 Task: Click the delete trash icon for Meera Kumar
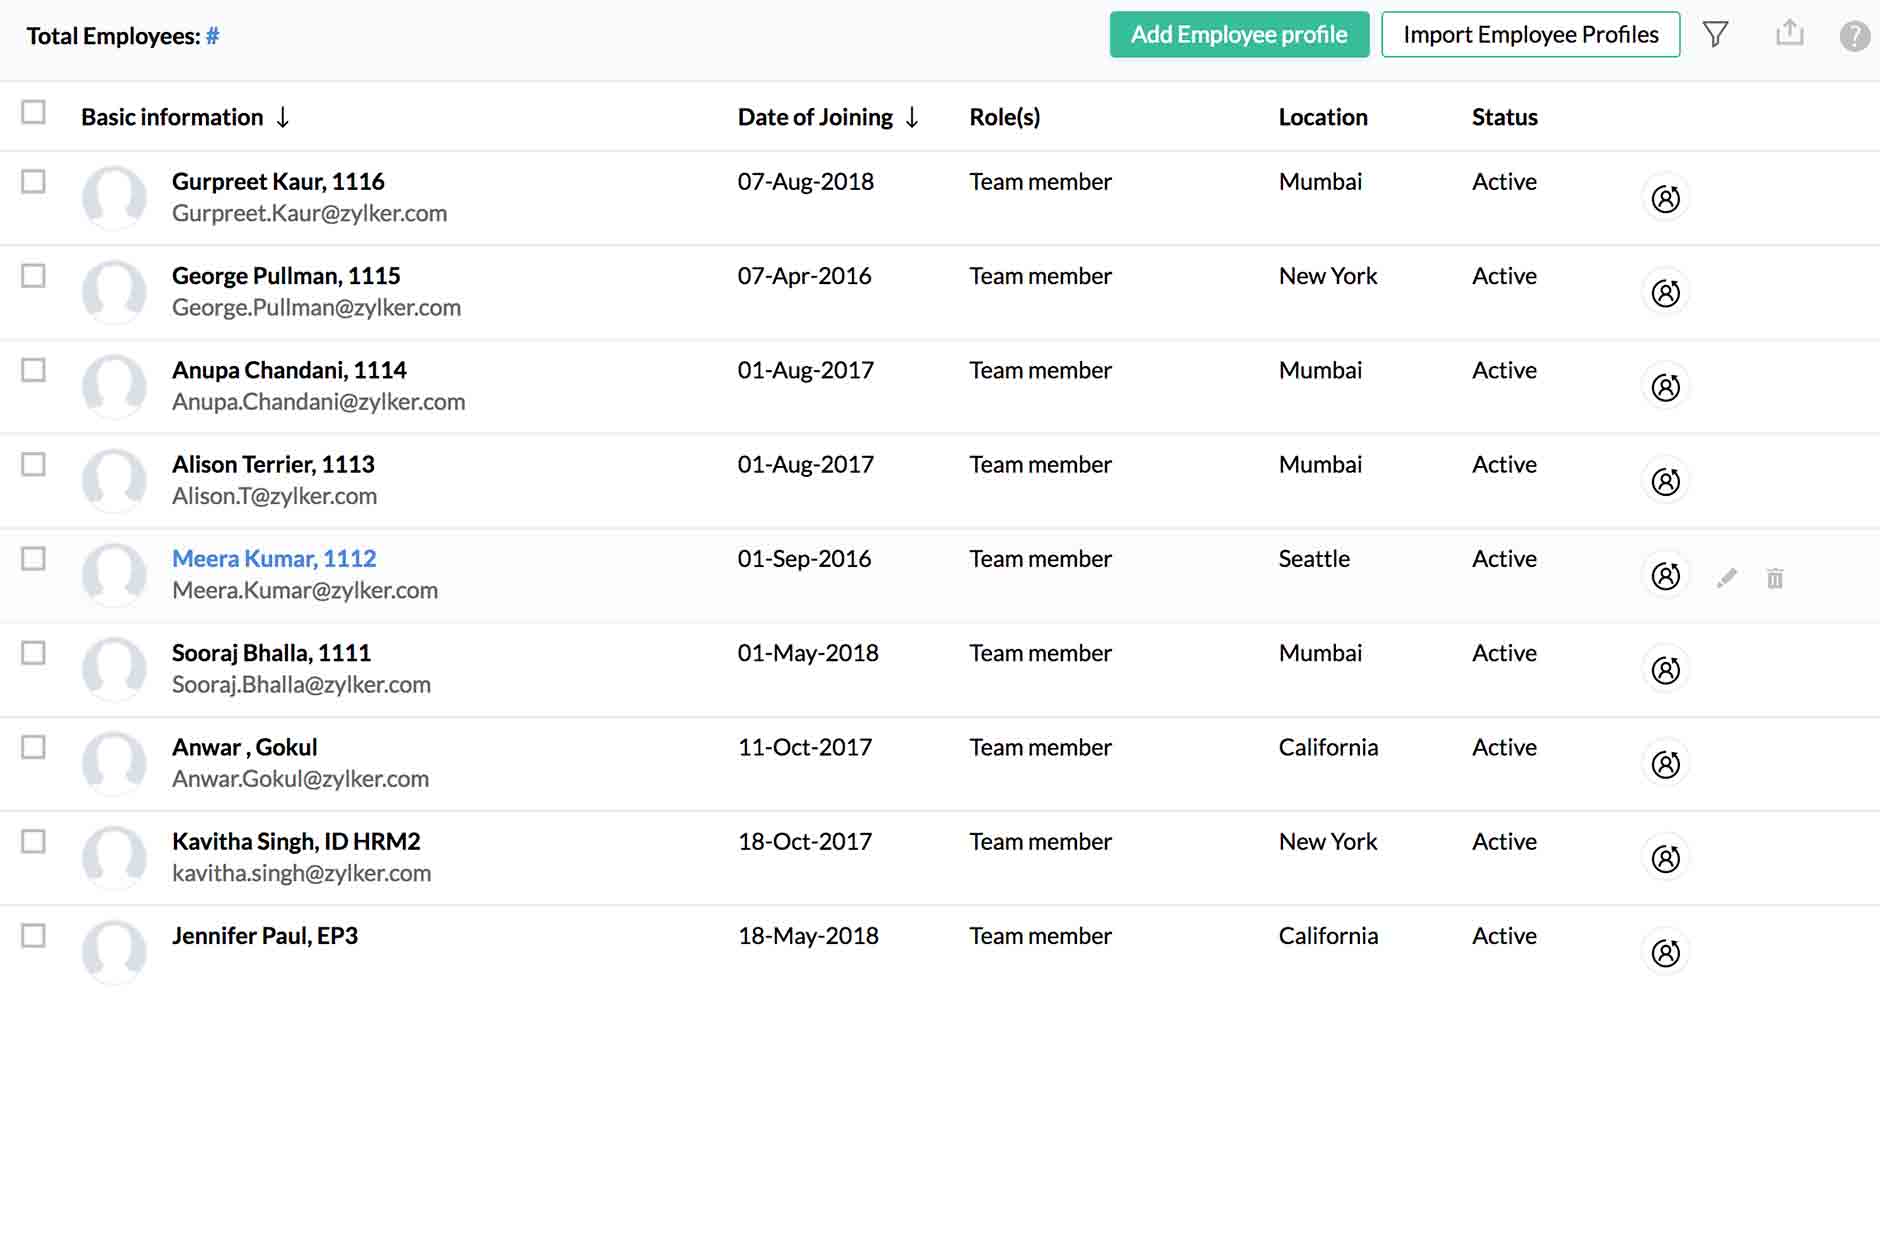click(x=1775, y=577)
